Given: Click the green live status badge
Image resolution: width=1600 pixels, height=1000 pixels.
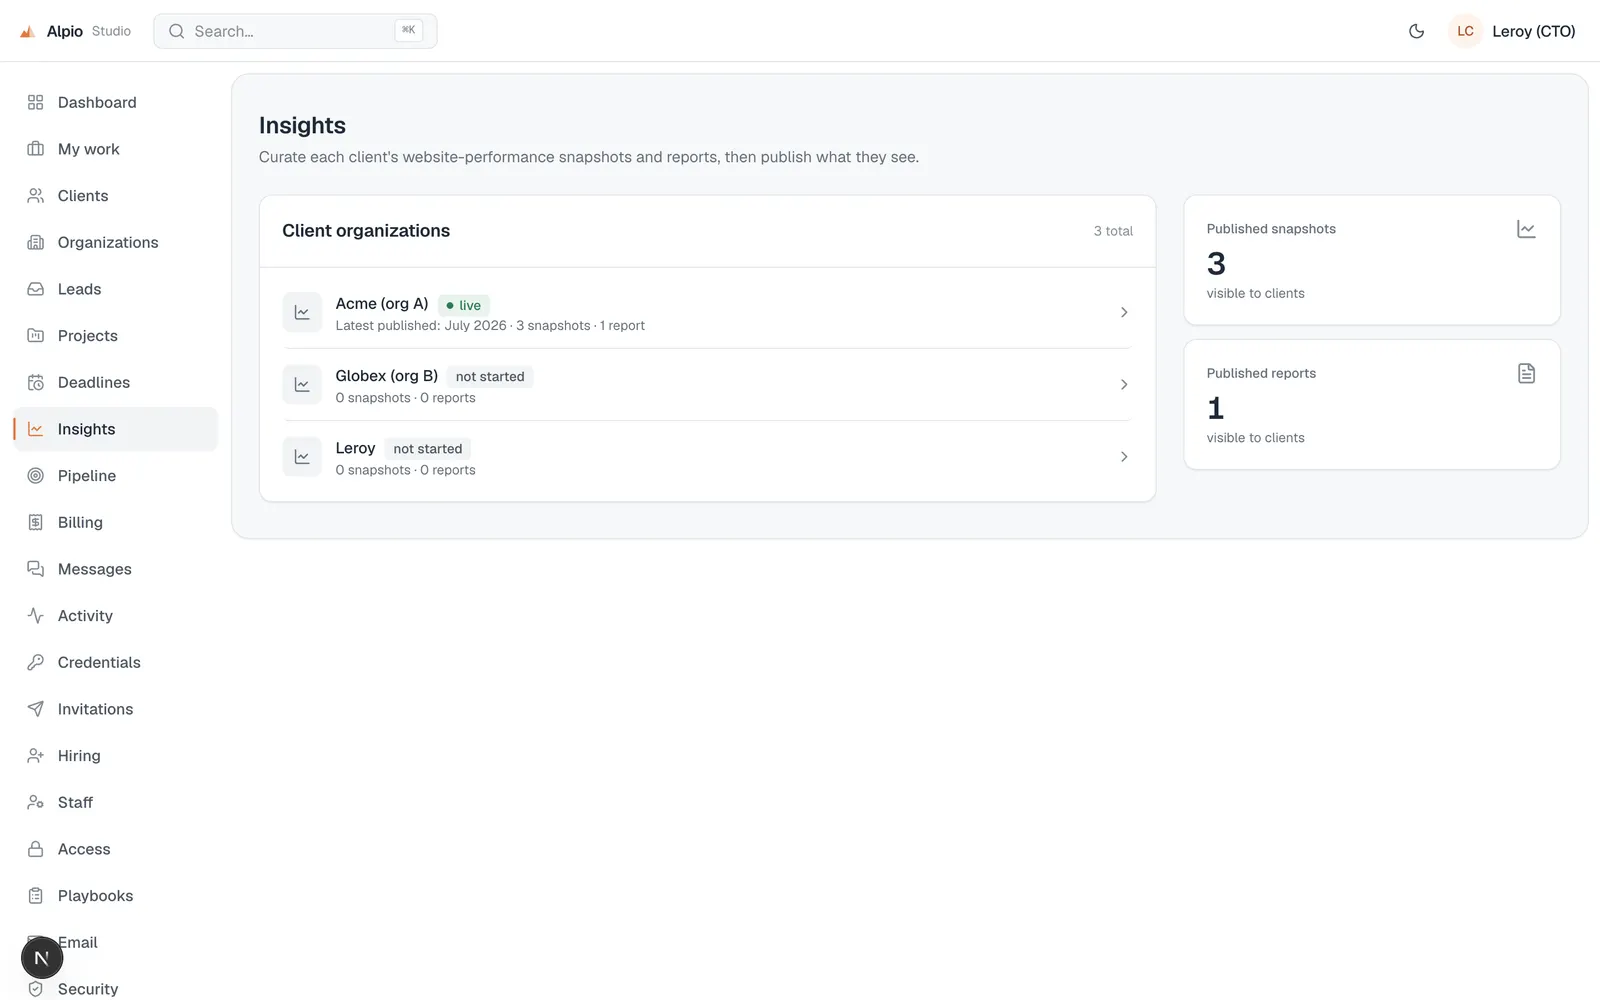Looking at the screenshot, I should point(464,305).
